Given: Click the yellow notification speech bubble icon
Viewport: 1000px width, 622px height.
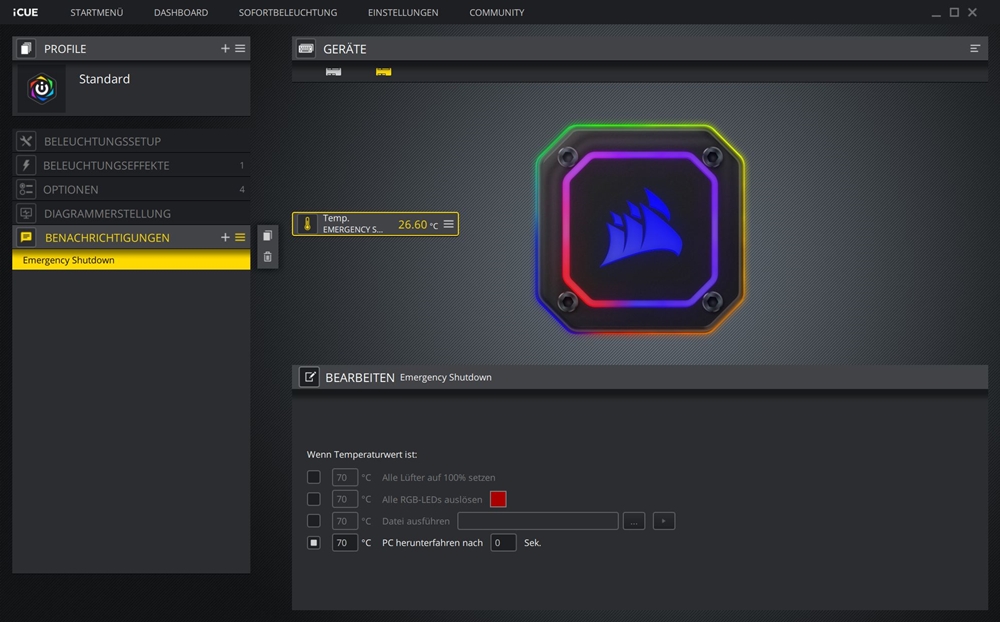Looking at the screenshot, I should pyautogui.click(x=26, y=237).
